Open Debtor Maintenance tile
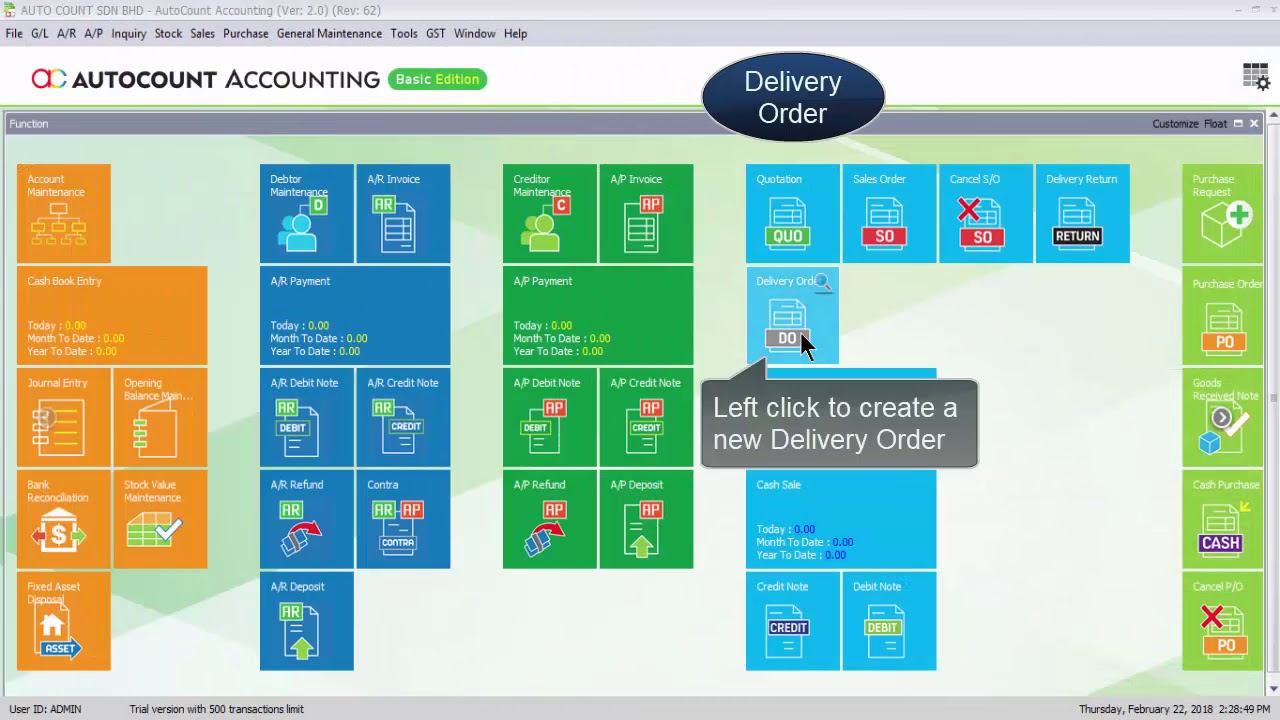 click(x=307, y=214)
